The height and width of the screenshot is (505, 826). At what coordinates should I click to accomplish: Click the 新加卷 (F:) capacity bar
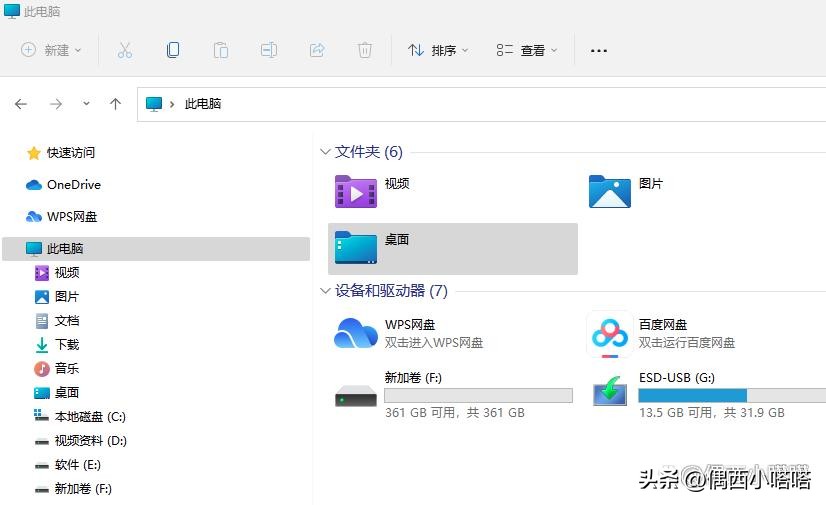(x=478, y=395)
